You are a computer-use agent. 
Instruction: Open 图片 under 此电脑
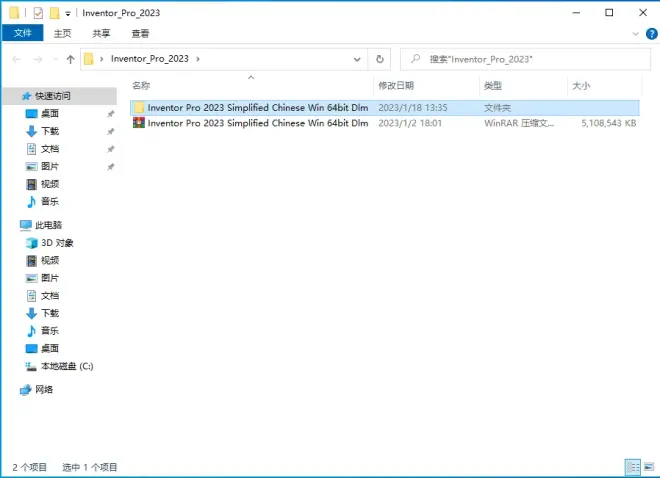click(x=50, y=278)
